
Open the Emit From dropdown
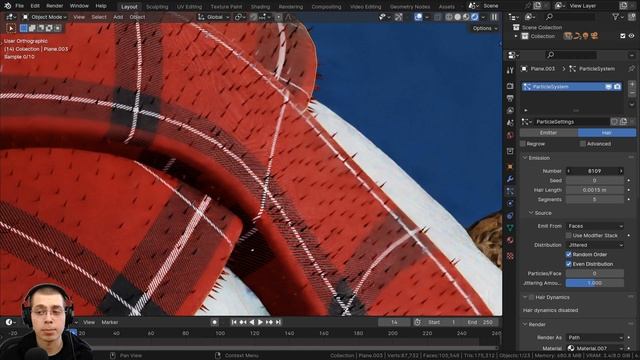coord(595,226)
